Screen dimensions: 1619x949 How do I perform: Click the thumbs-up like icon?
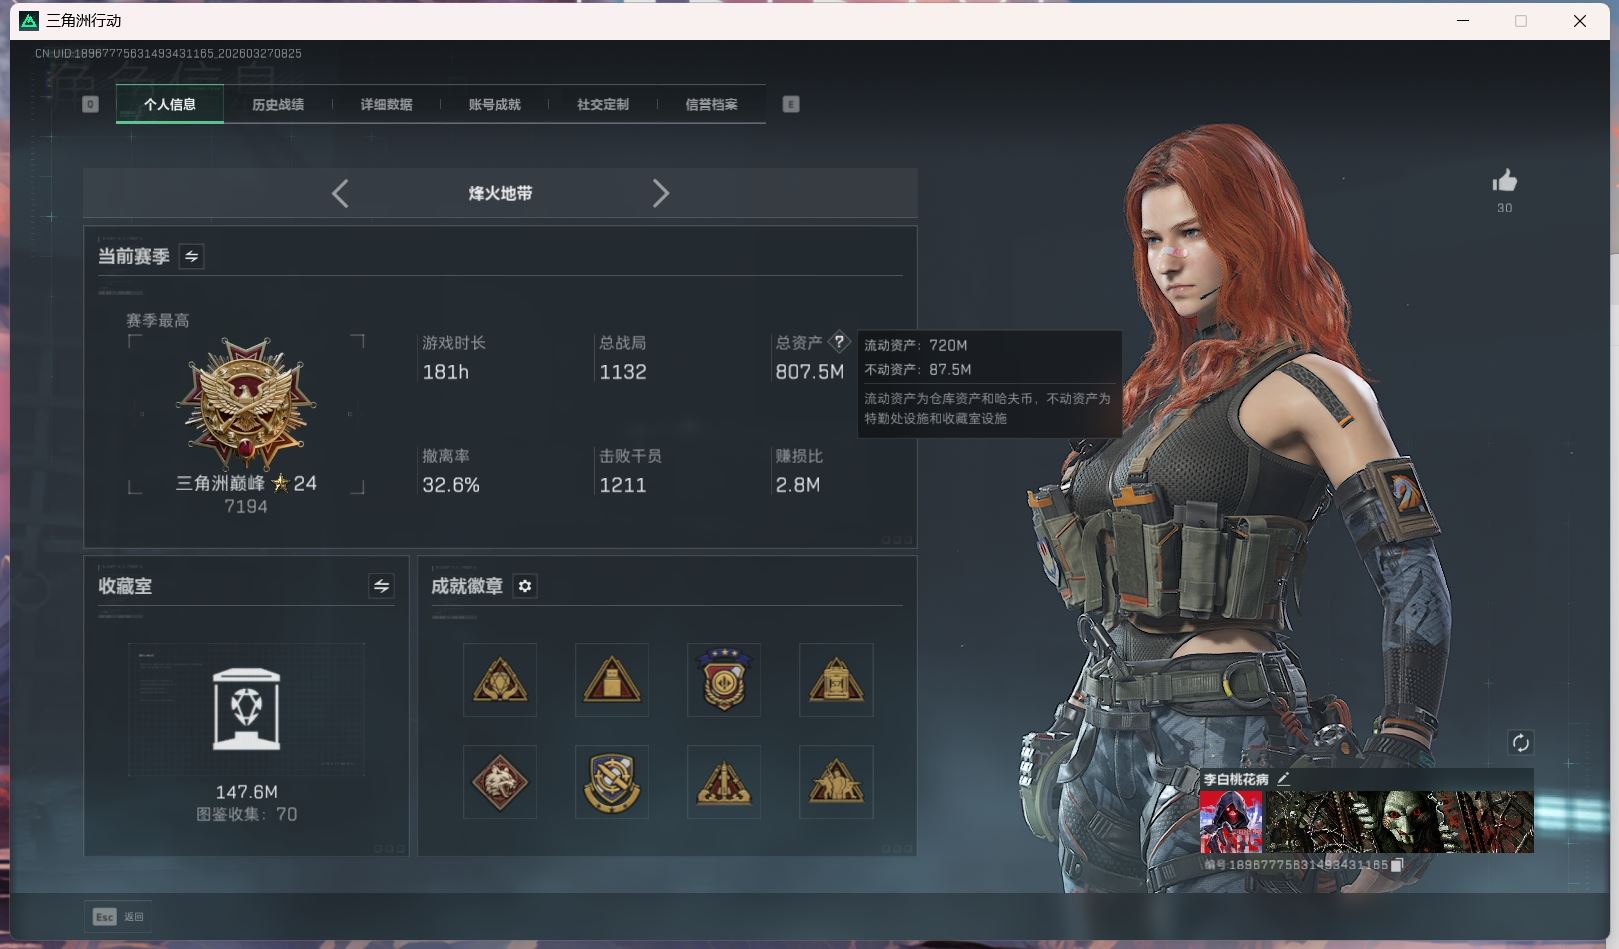(x=1504, y=181)
